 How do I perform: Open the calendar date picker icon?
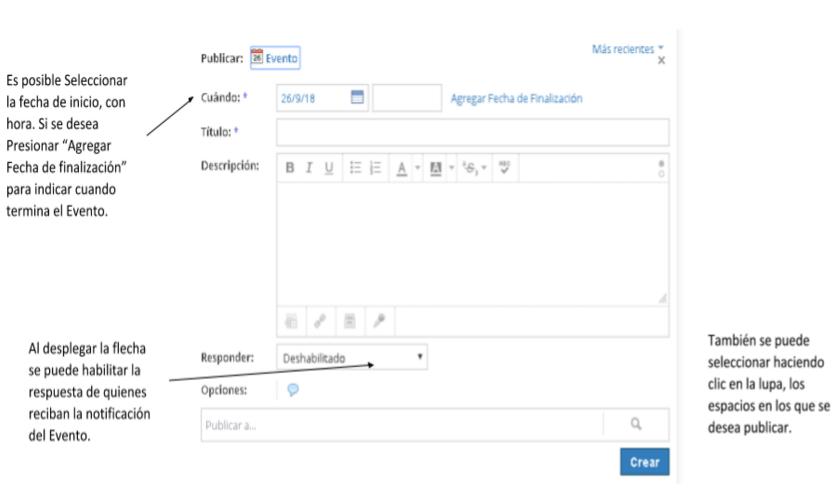pyautogui.click(x=357, y=98)
